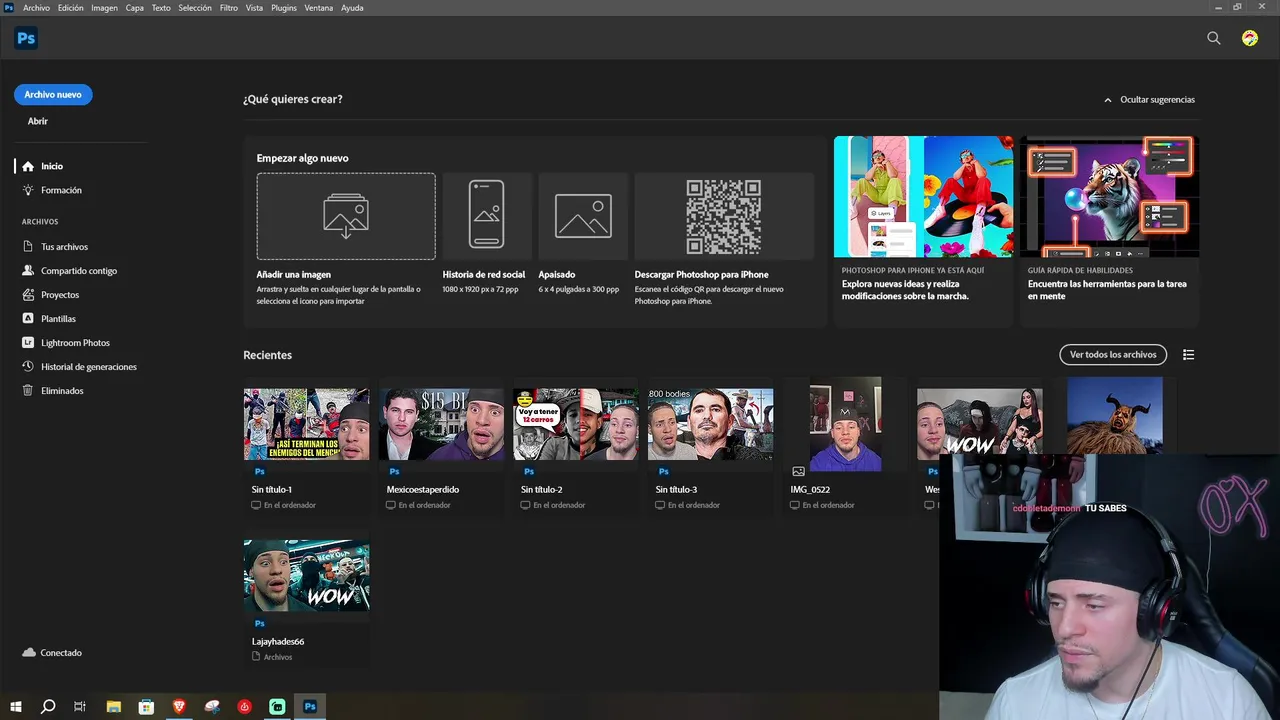Switch recents to list view icon
The height and width of the screenshot is (720, 1280).
1188,355
